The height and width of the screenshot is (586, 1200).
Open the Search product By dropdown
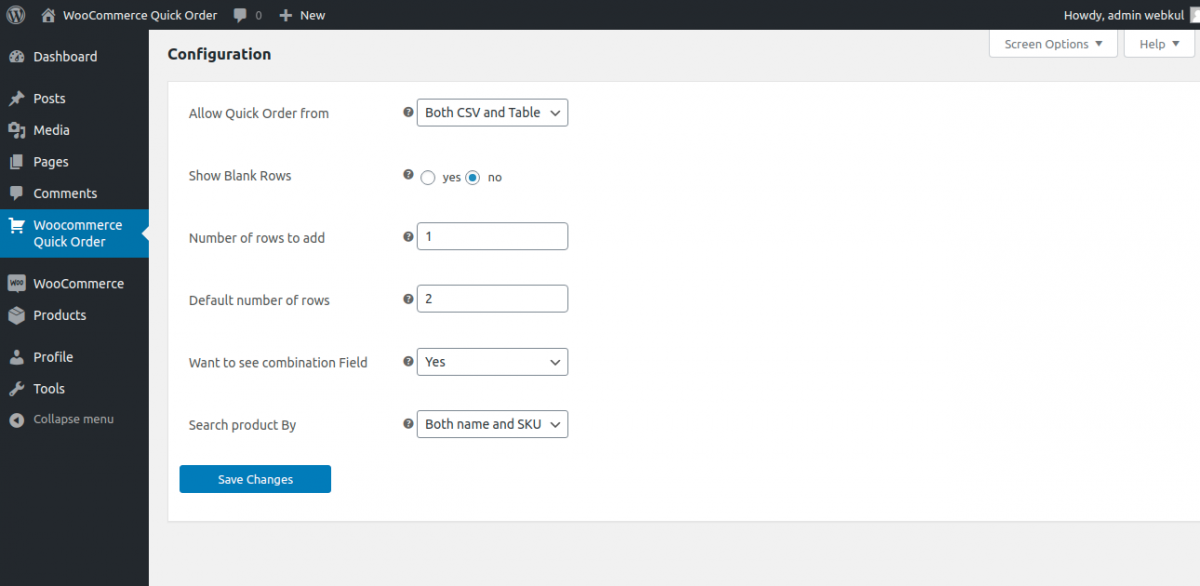pos(492,424)
